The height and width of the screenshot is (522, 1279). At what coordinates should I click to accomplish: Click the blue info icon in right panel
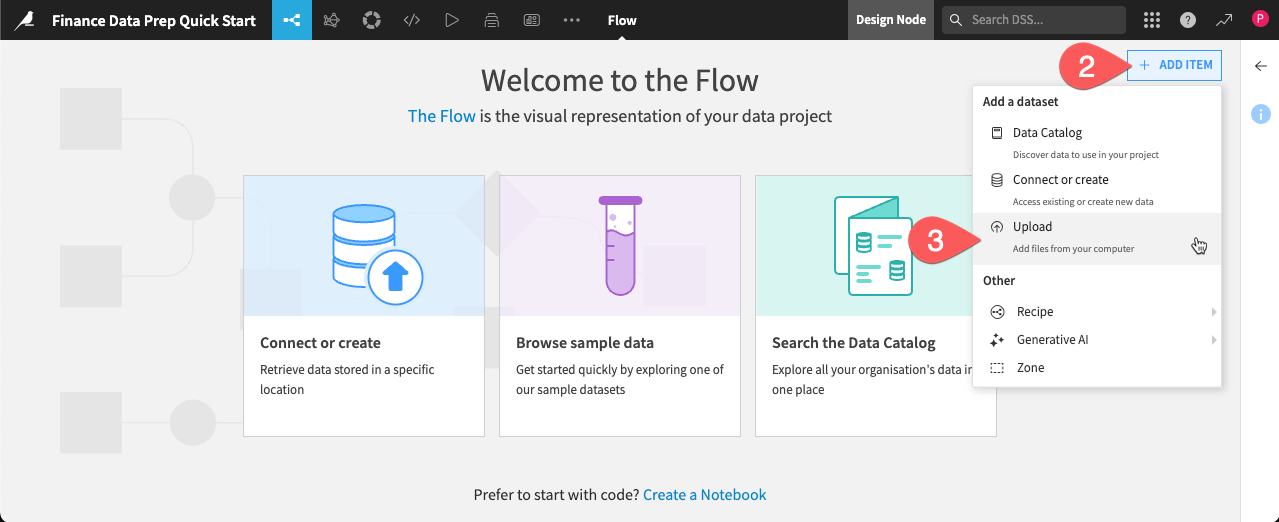tap(1260, 114)
